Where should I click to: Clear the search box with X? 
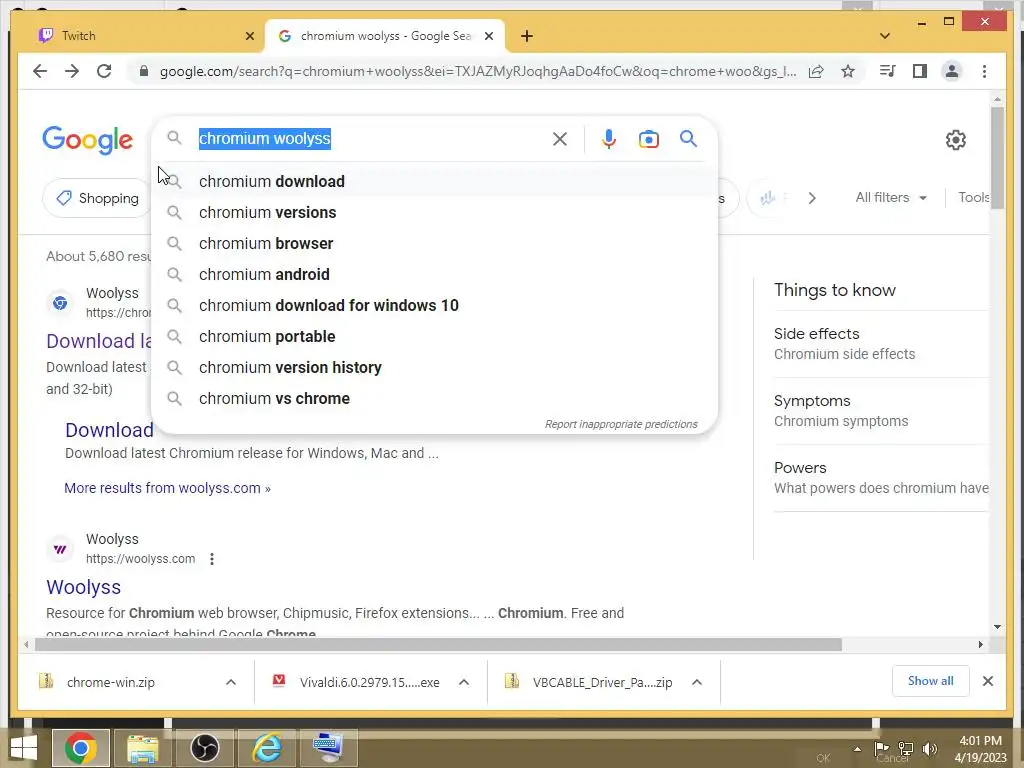coord(560,138)
